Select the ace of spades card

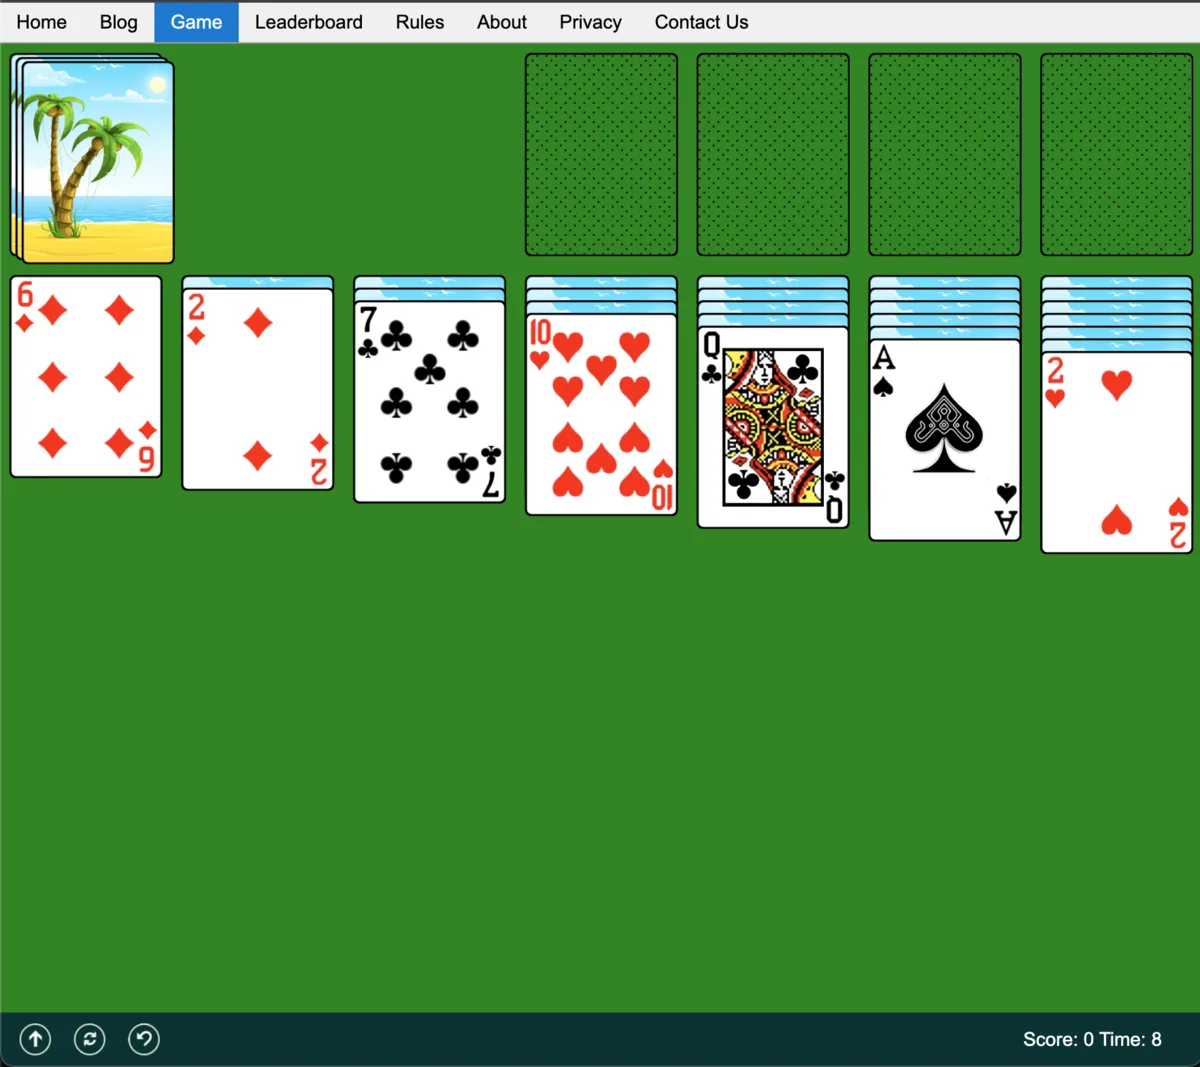[945, 440]
